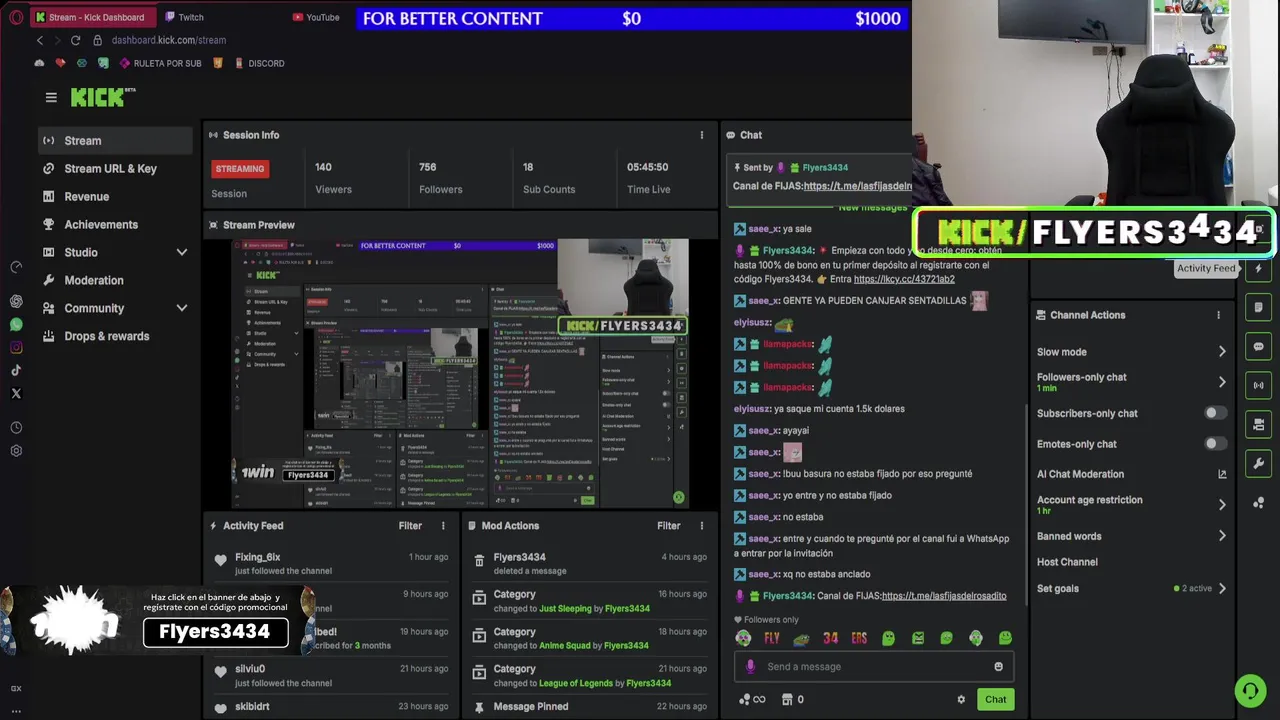Open AI Chat Moderation external link
The width and height of the screenshot is (1280, 720).
[1222, 474]
